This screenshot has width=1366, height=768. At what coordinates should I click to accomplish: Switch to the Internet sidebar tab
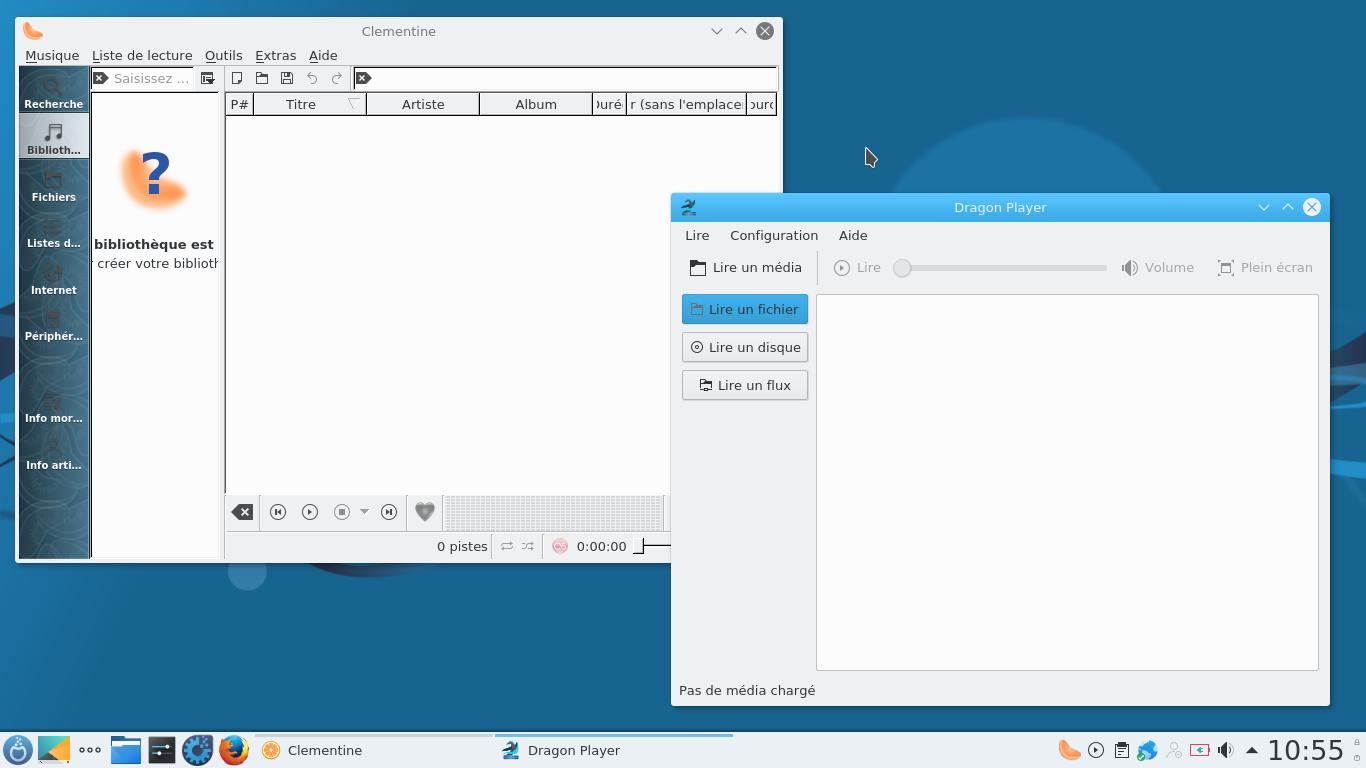(x=54, y=276)
